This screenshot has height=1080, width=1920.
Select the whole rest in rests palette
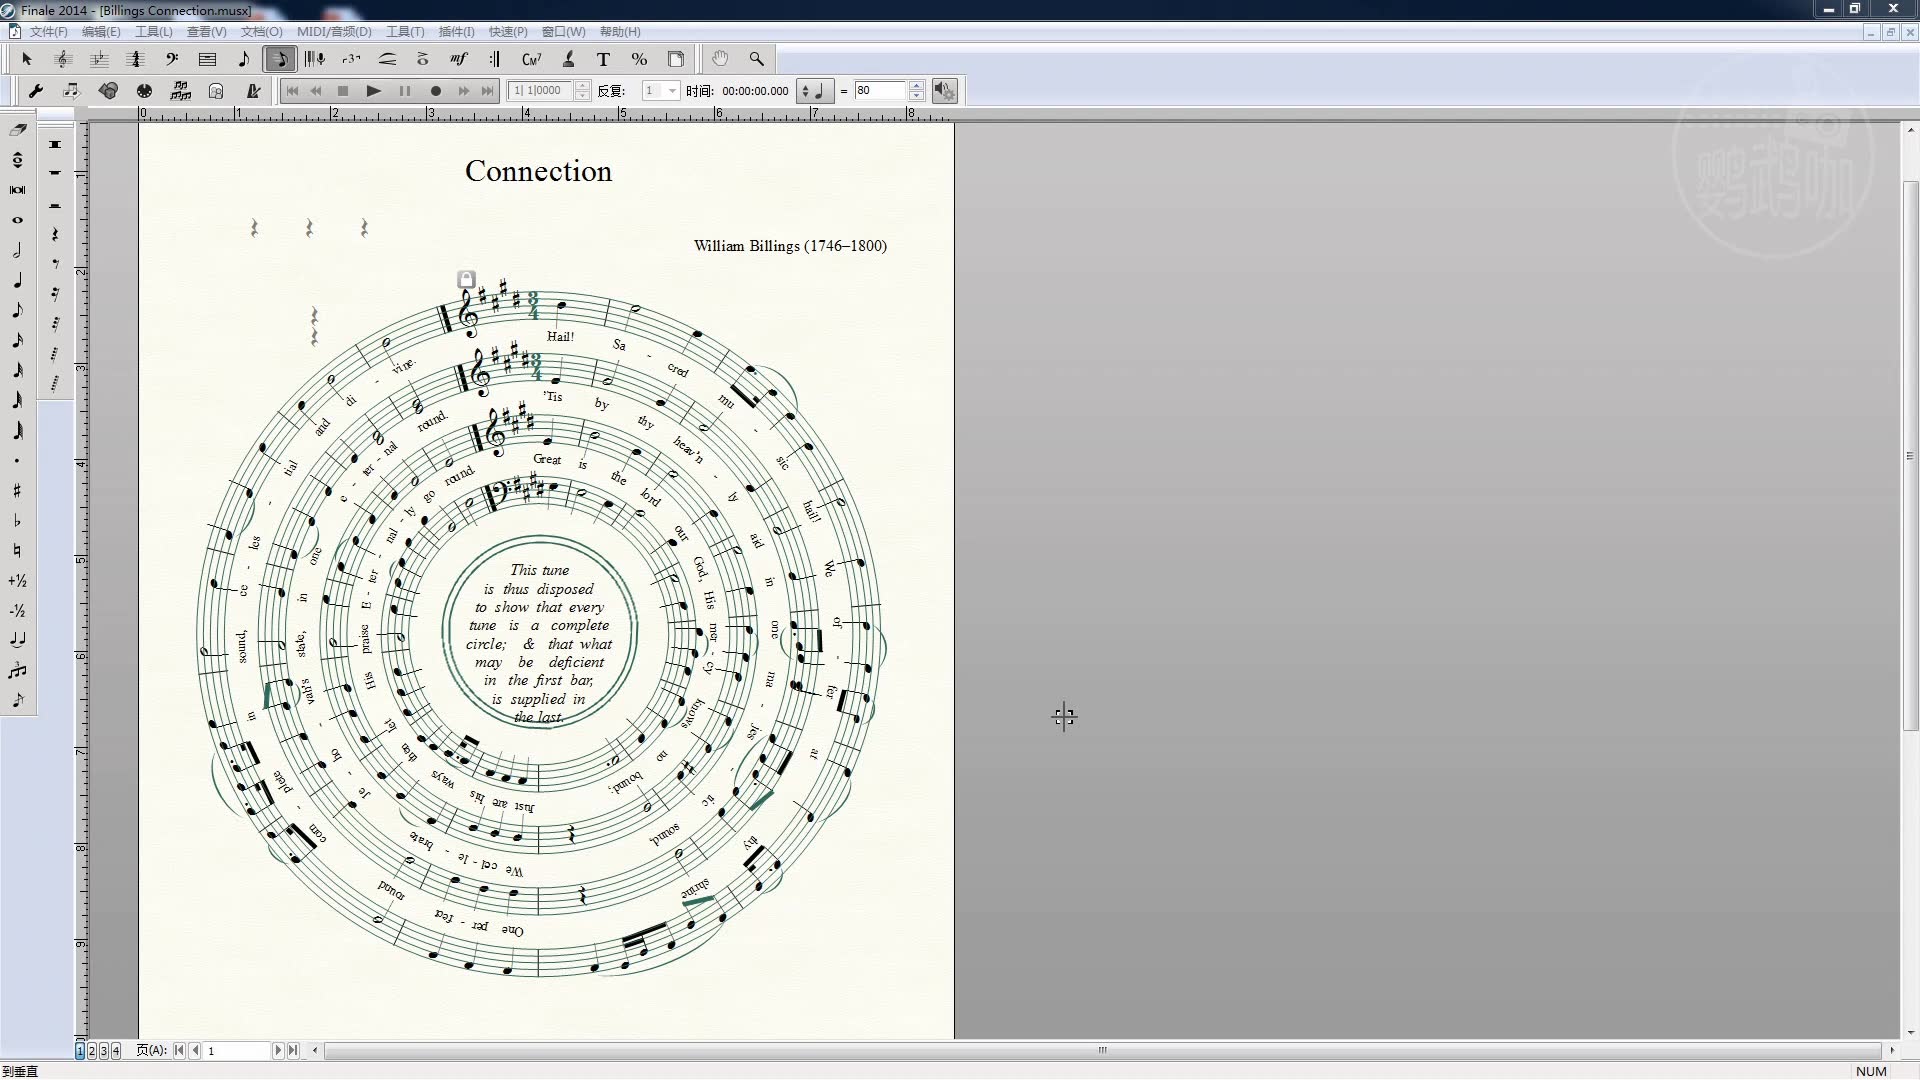point(55,175)
